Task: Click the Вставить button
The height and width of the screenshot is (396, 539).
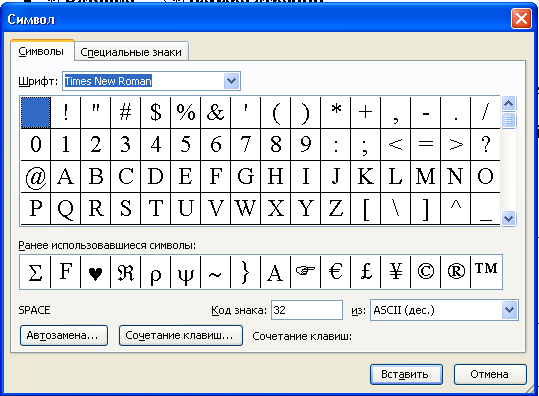Action: point(406,374)
